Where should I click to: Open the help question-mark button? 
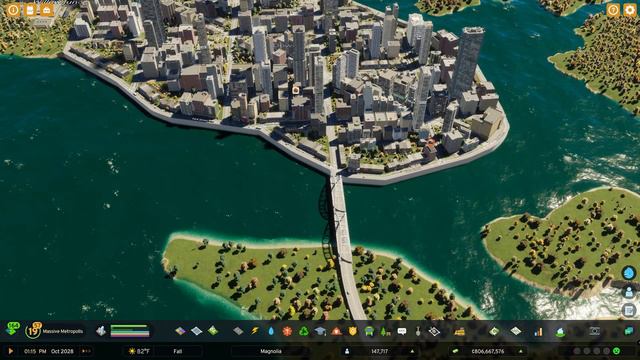(x=613, y=10)
